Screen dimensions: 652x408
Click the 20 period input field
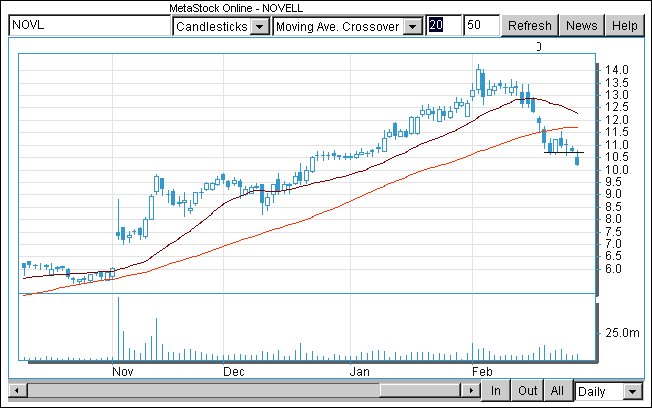(x=443, y=25)
